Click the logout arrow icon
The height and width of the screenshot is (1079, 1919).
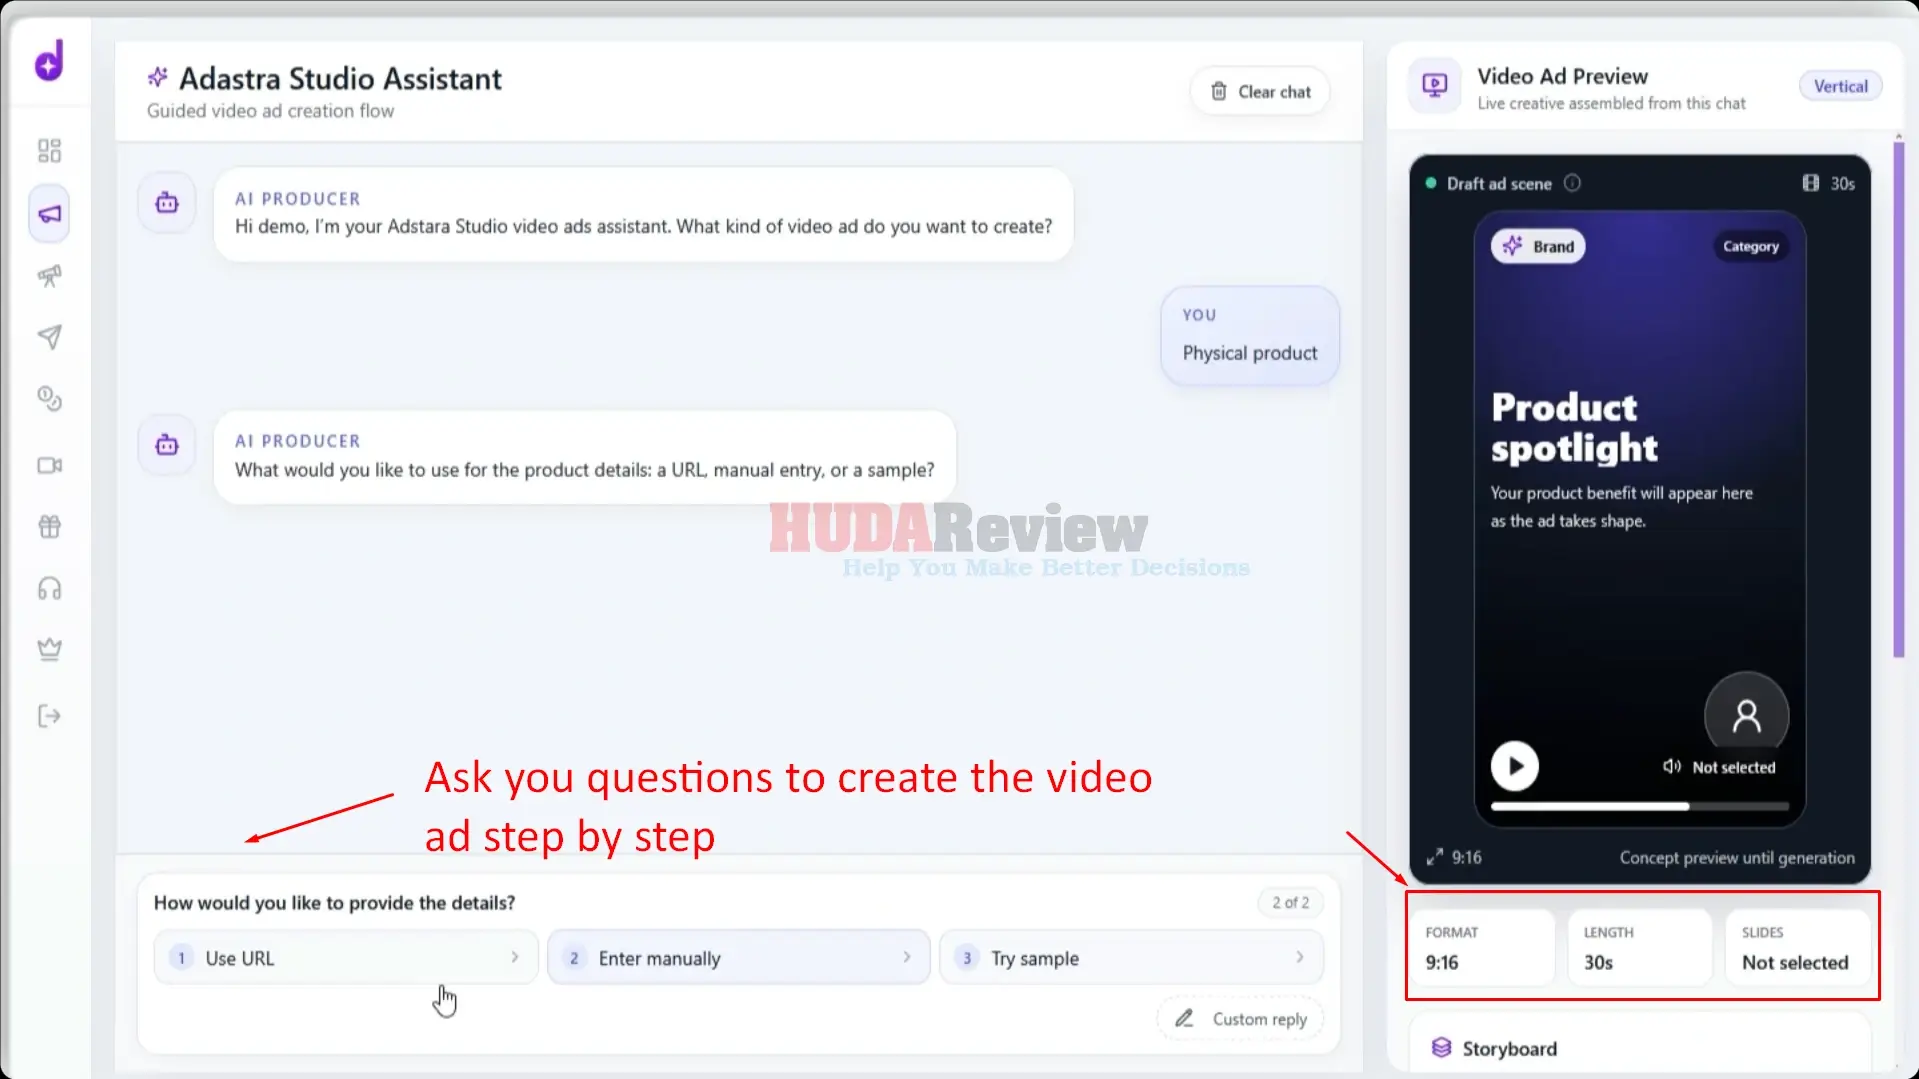click(x=49, y=716)
